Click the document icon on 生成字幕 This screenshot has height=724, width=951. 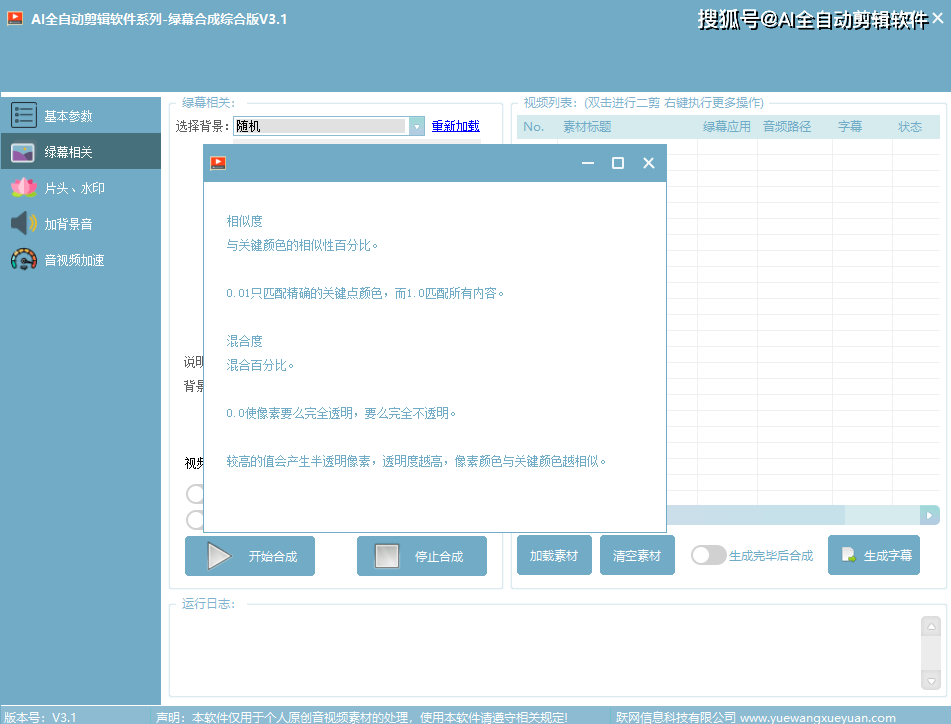pyautogui.click(x=849, y=555)
